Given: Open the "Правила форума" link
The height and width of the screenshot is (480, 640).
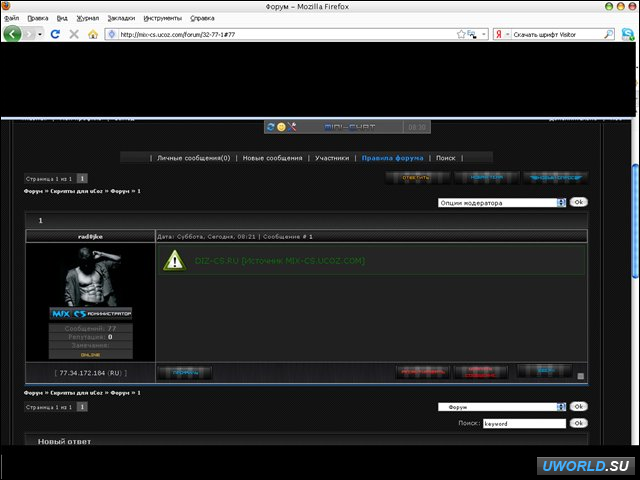Looking at the screenshot, I should pyautogui.click(x=392, y=158).
